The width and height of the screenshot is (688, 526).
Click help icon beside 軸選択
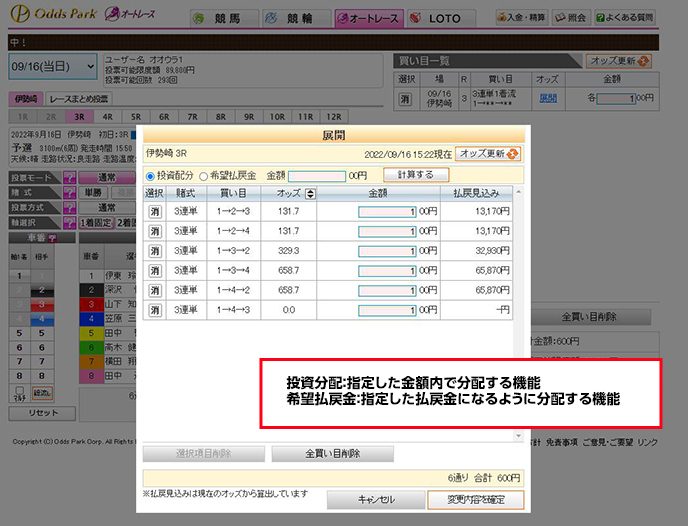pyautogui.click(x=69, y=222)
